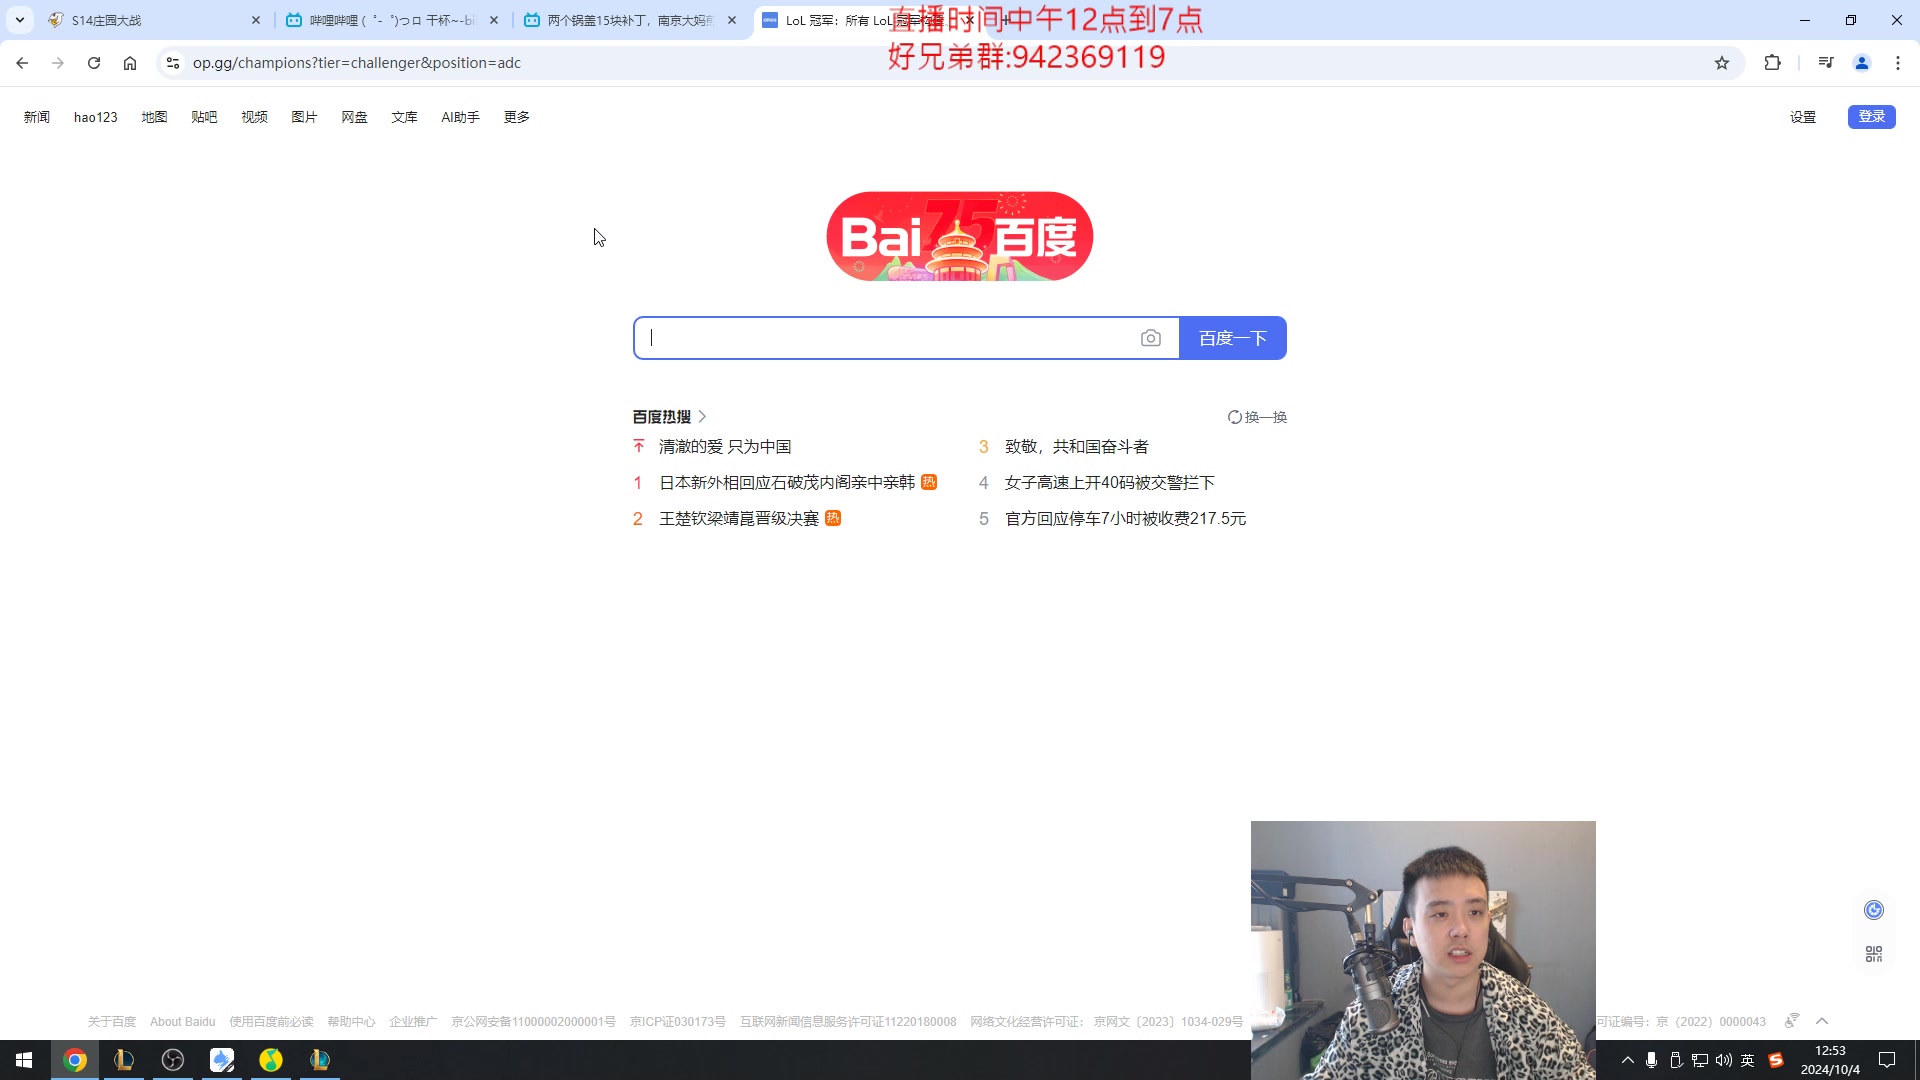This screenshot has height=1080, width=1920.
Task: Open the About Baidu footer link
Action: [x=183, y=1022]
